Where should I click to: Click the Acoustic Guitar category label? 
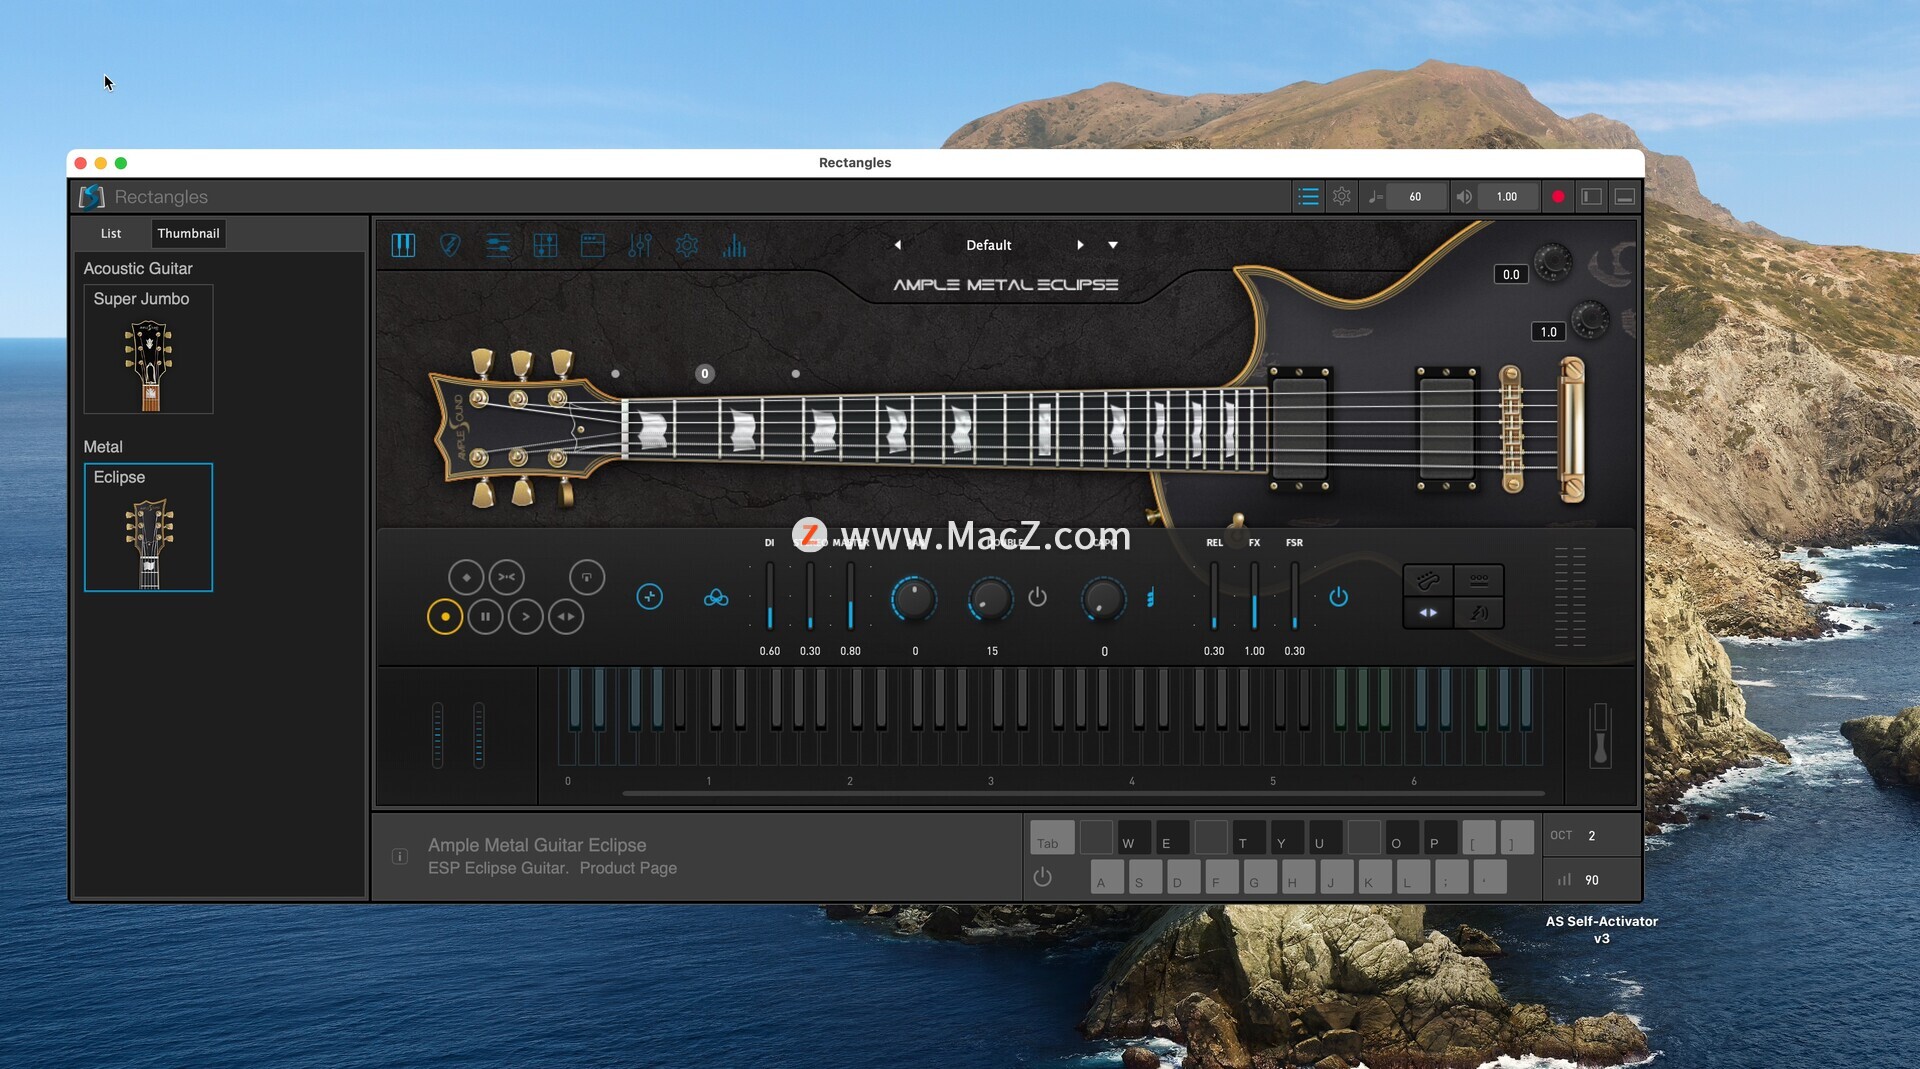point(138,268)
